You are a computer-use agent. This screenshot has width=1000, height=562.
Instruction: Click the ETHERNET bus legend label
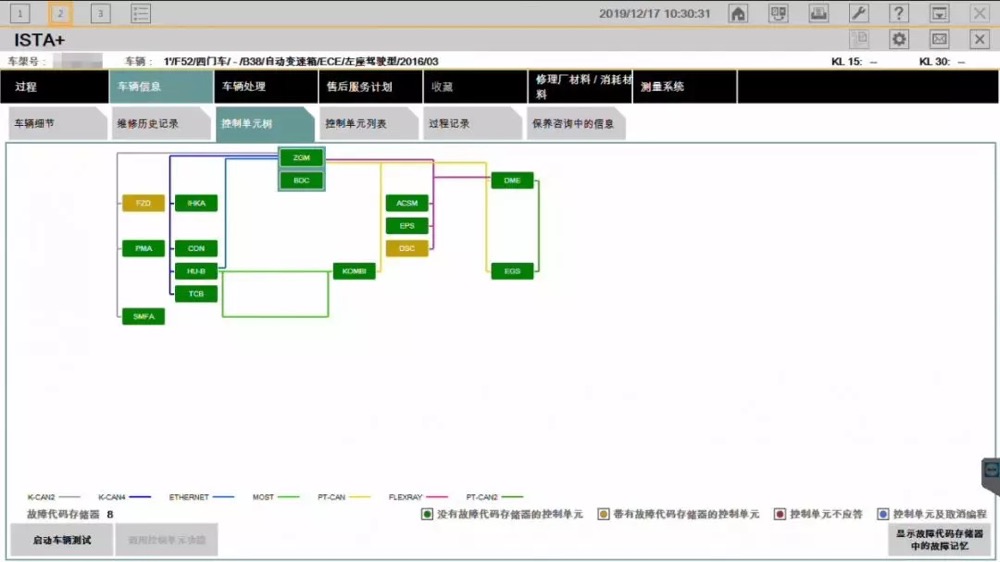coord(189,497)
